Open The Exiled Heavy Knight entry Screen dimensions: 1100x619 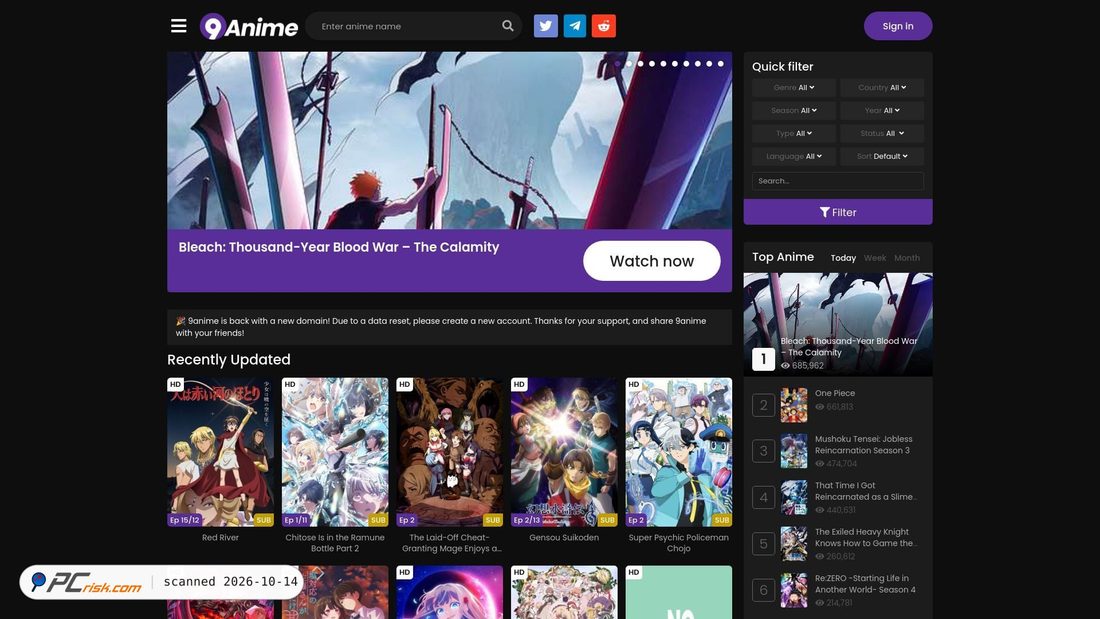(864, 538)
